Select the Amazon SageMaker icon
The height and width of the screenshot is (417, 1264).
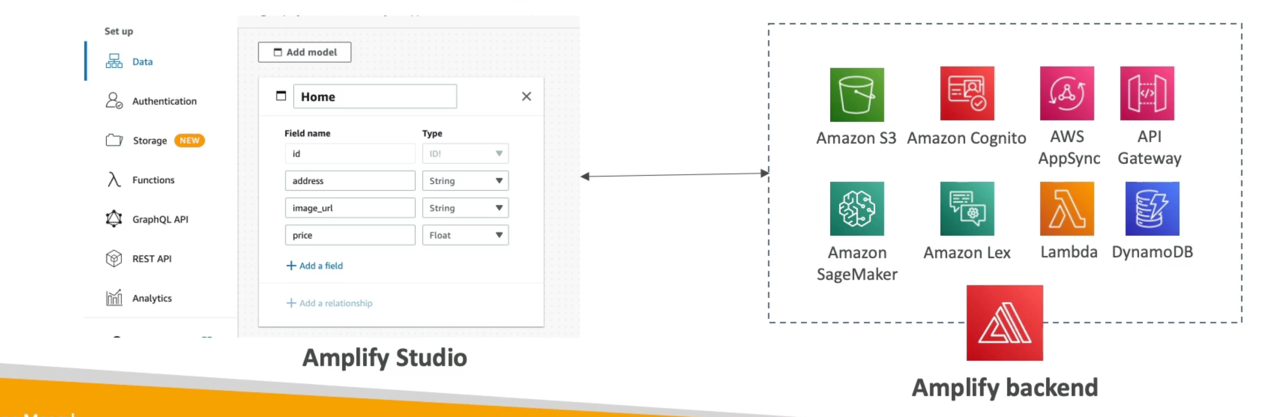(856, 208)
